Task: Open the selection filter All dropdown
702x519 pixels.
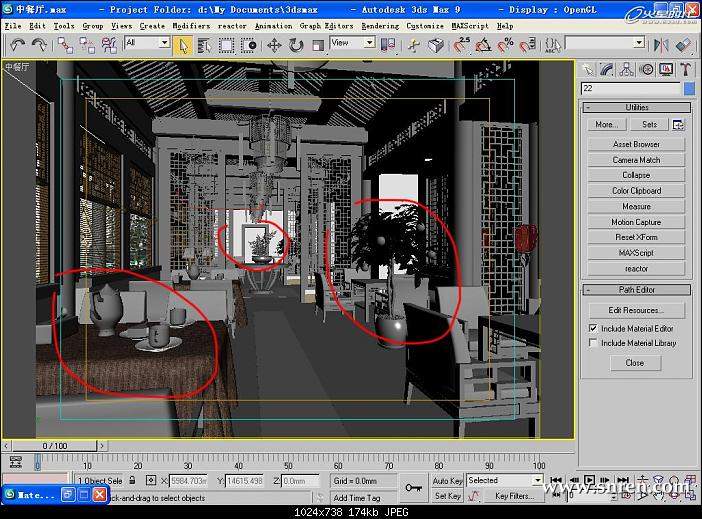Action: click(x=147, y=44)
